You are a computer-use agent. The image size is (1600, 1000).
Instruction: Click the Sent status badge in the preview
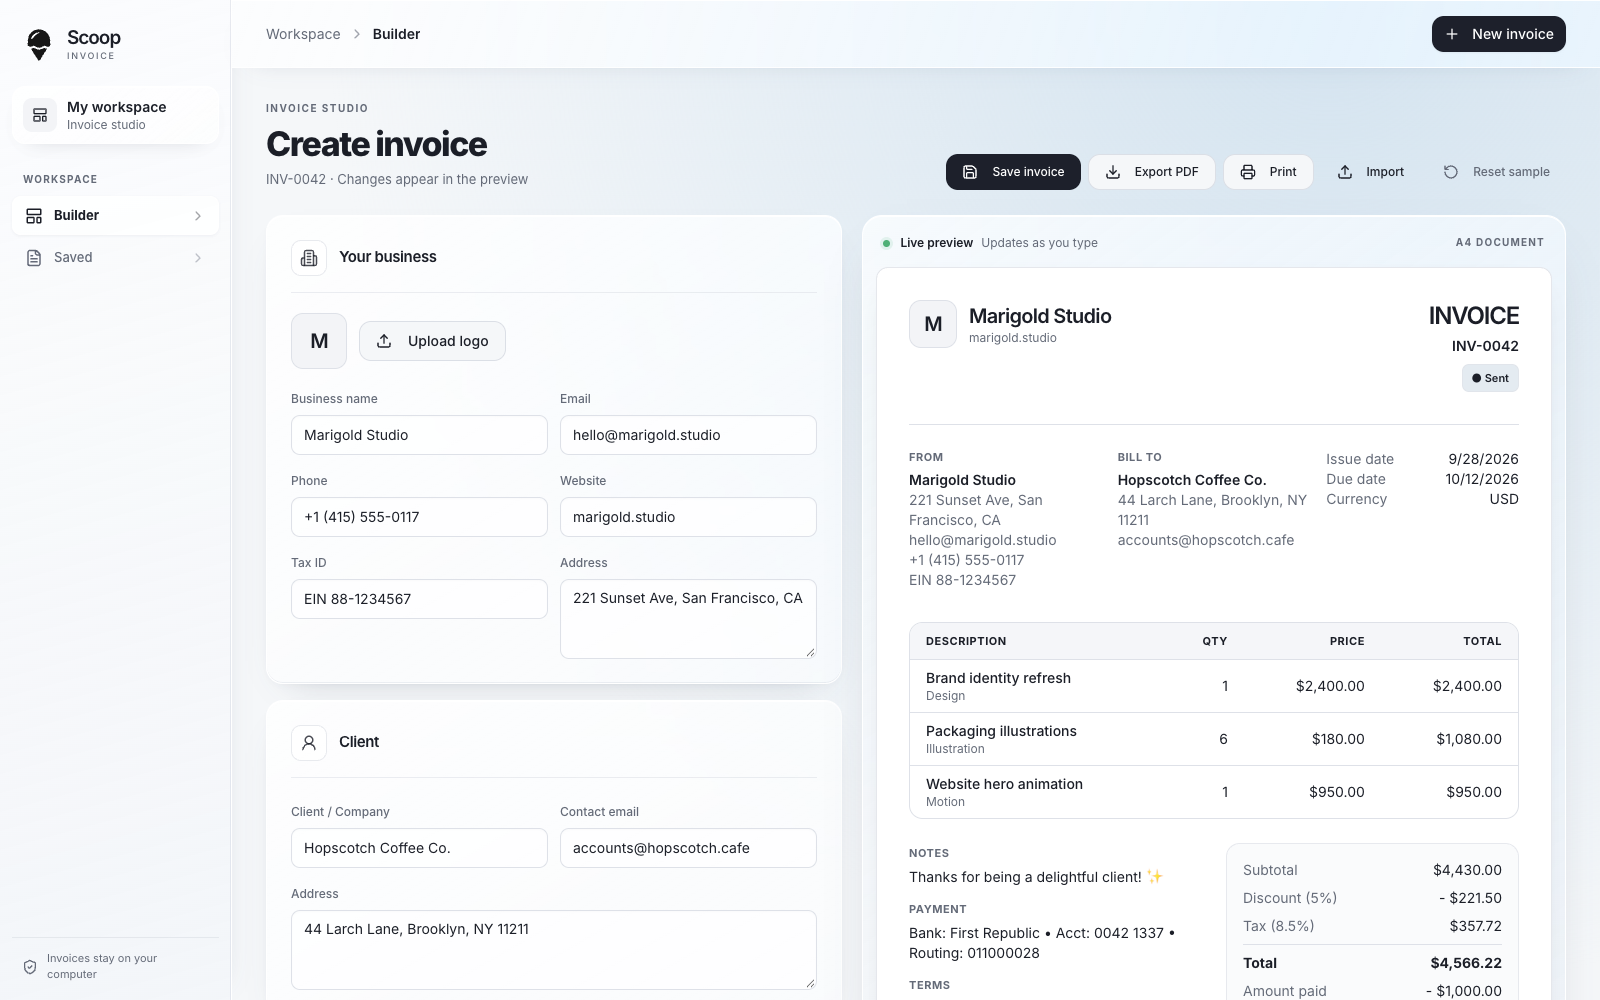coord(1490,378)
